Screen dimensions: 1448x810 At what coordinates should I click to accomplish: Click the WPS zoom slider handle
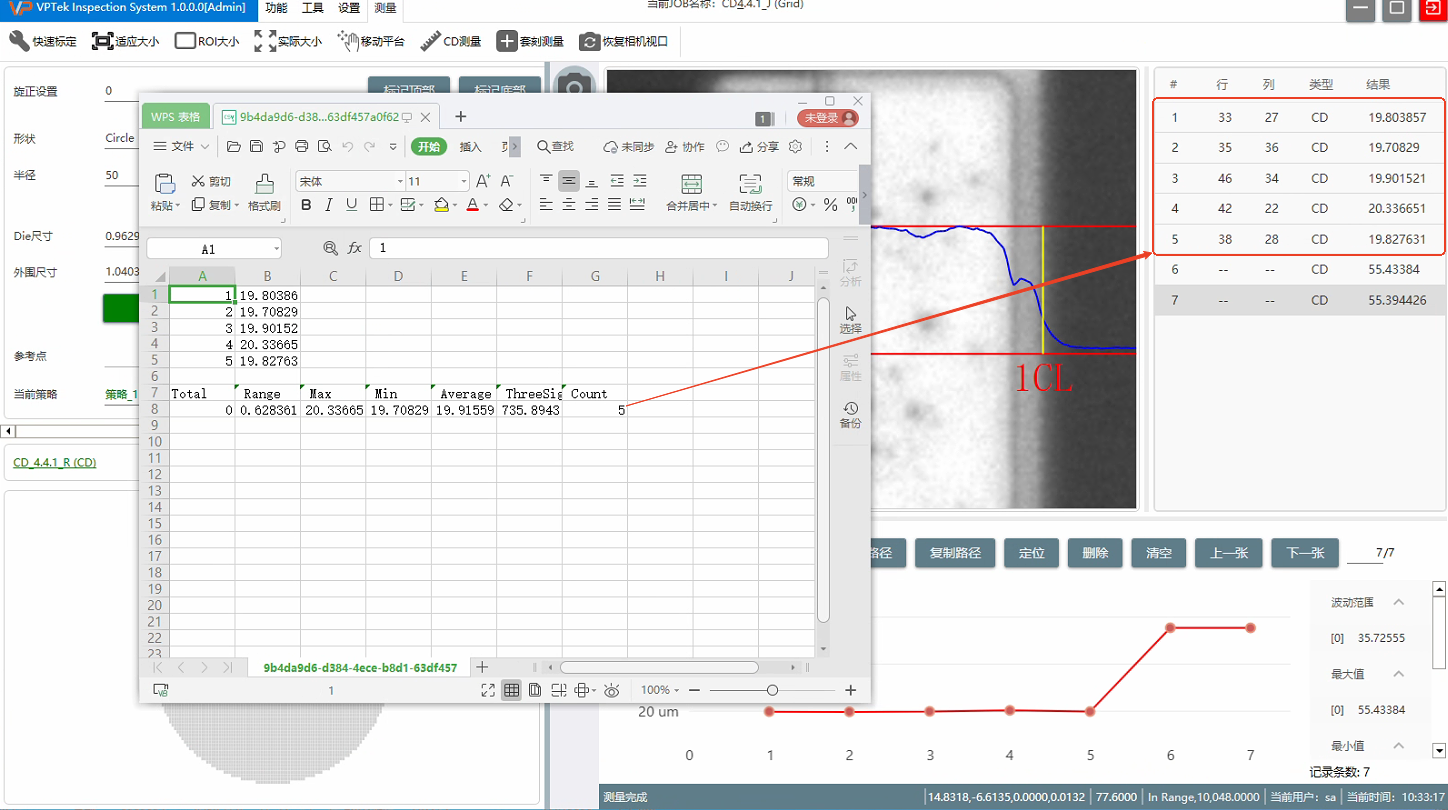[772, 690]
